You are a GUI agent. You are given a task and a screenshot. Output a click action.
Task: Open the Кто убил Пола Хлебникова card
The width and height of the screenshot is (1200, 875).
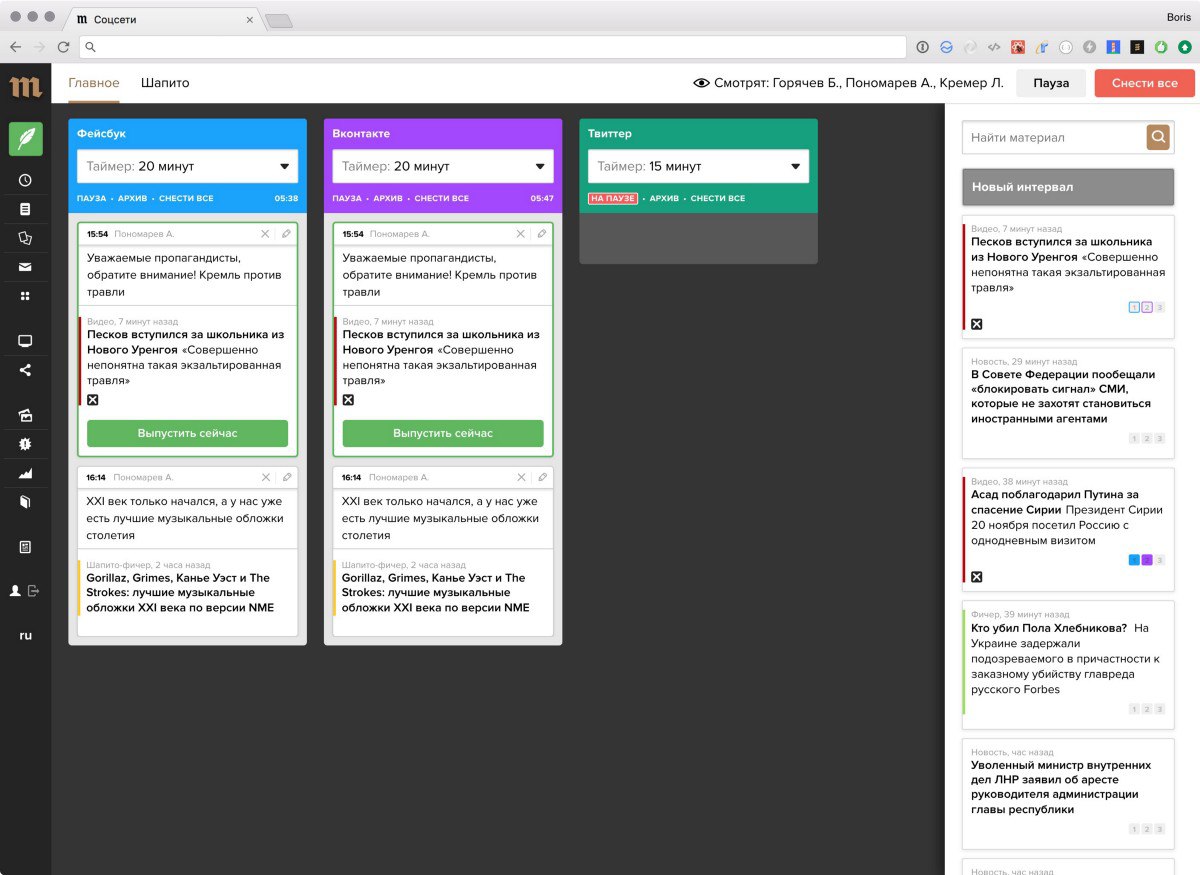pyautogui.click(x=1067, y=665)
